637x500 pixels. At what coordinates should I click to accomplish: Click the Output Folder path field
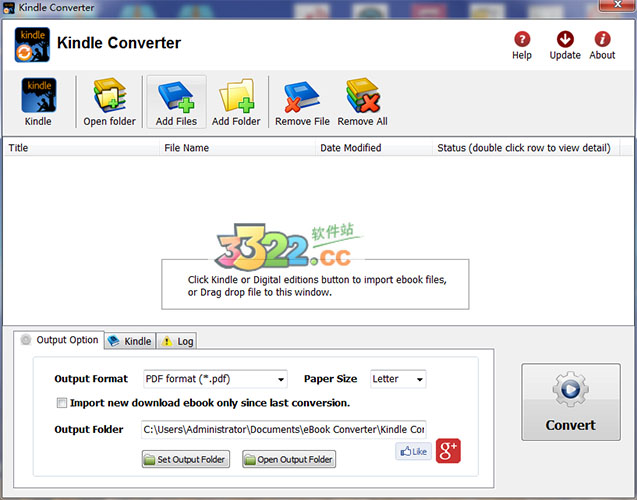[284, 429]
